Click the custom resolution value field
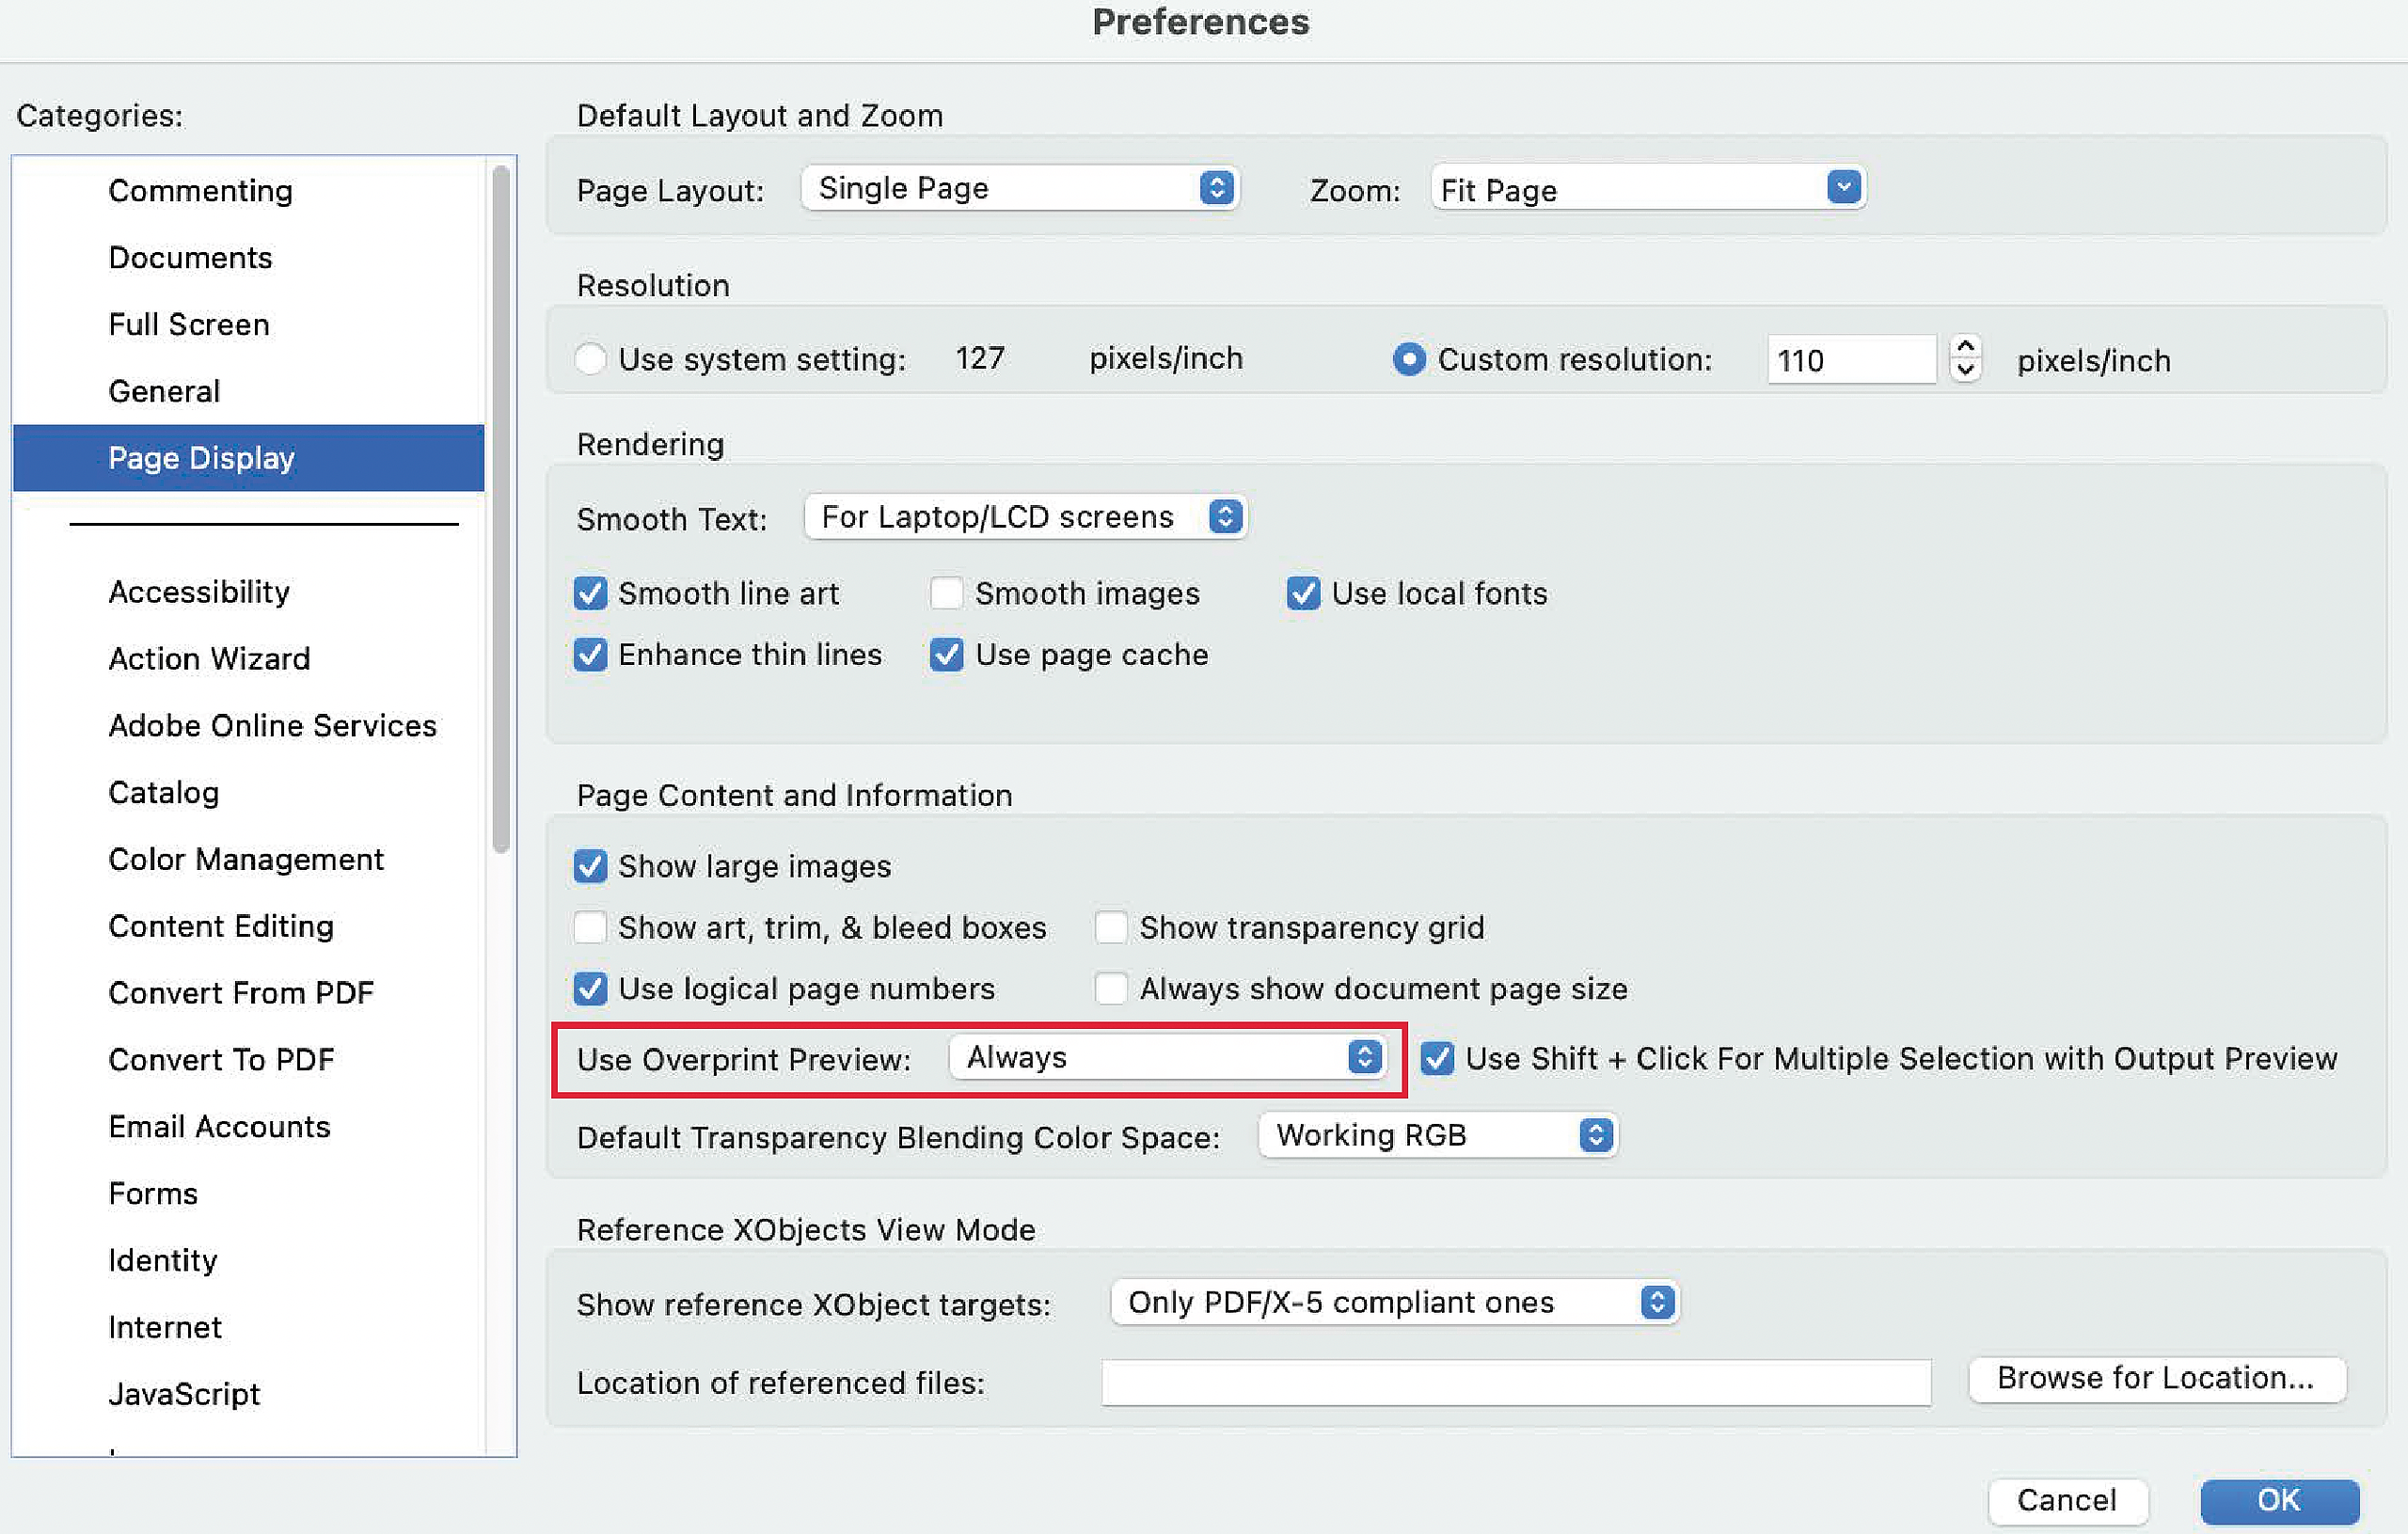This screenshot has width=2408, height=1534. 1852,360
